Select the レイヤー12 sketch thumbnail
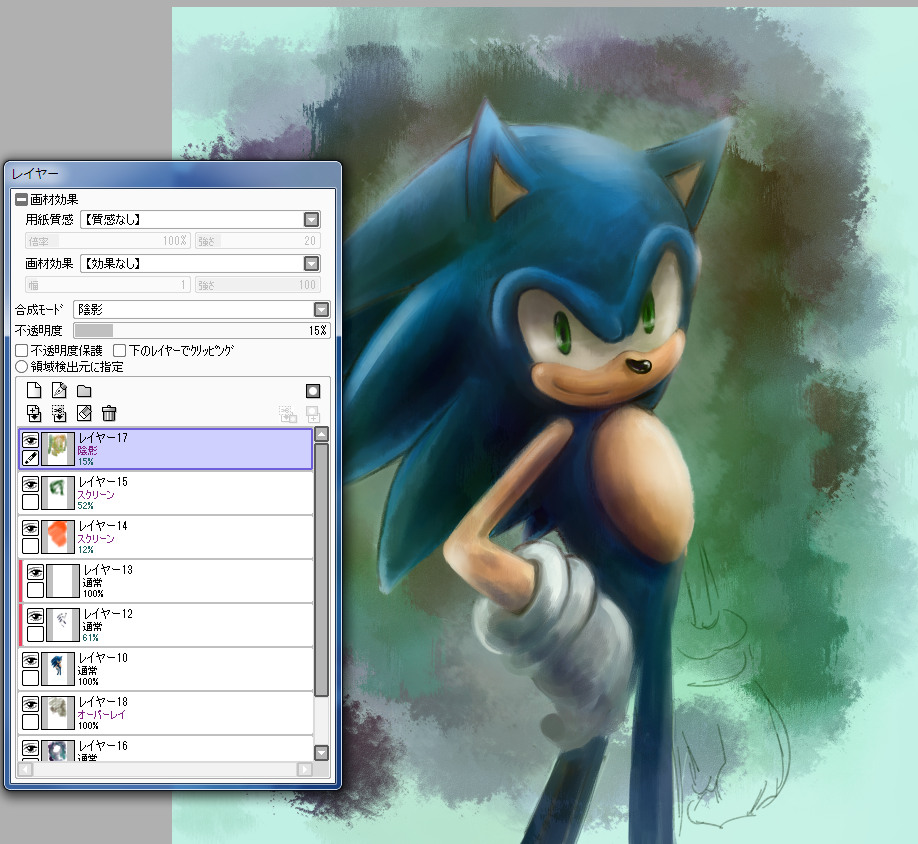This screenshot has height=844, width=918. (x=63, y=625)
